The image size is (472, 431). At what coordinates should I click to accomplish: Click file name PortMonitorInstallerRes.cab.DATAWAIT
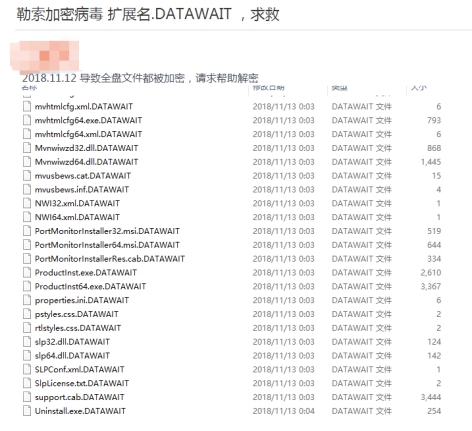[110, 258]
